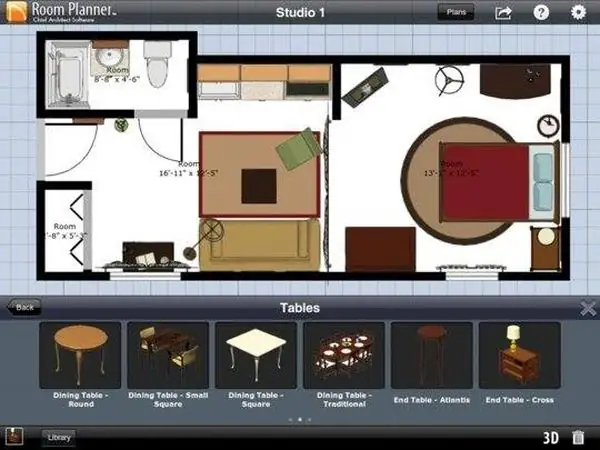Go to the first library page dot
Image resolution: width=600 pixels, height=450 pixels.
click(x=290, y=420)
